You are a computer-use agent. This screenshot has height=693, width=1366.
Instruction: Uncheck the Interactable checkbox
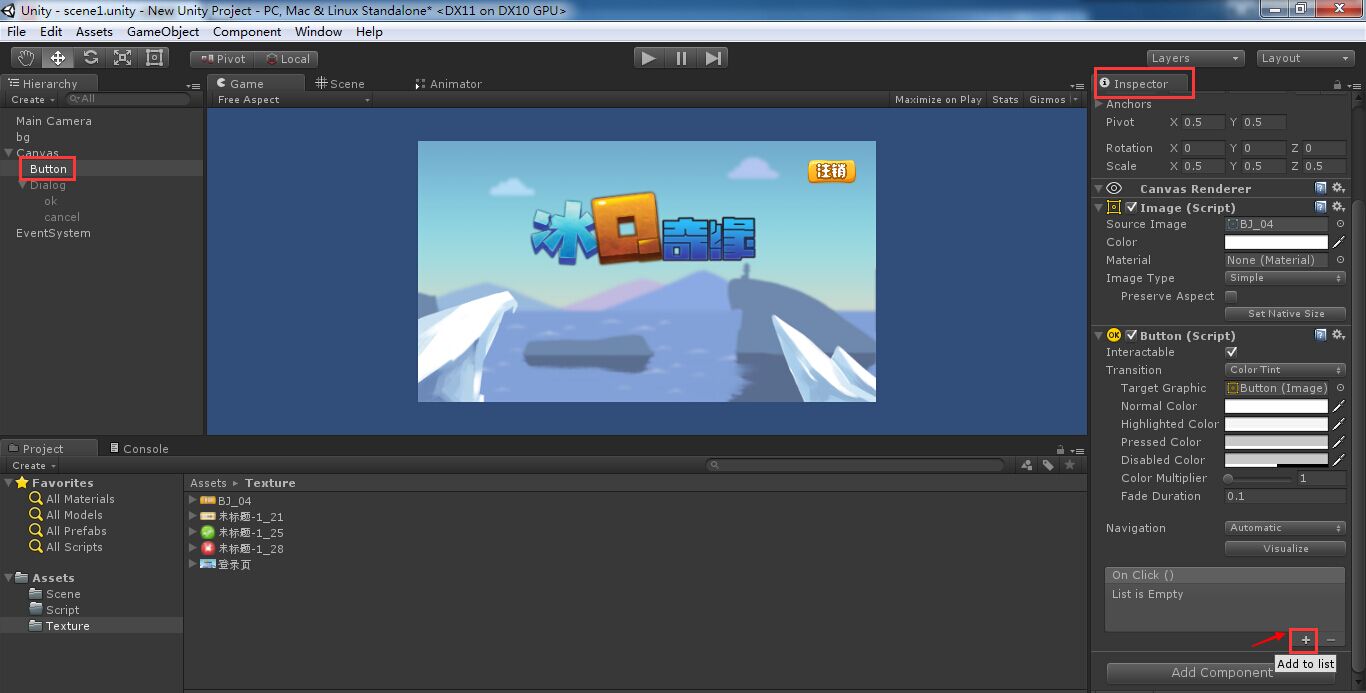[1232, 352]
